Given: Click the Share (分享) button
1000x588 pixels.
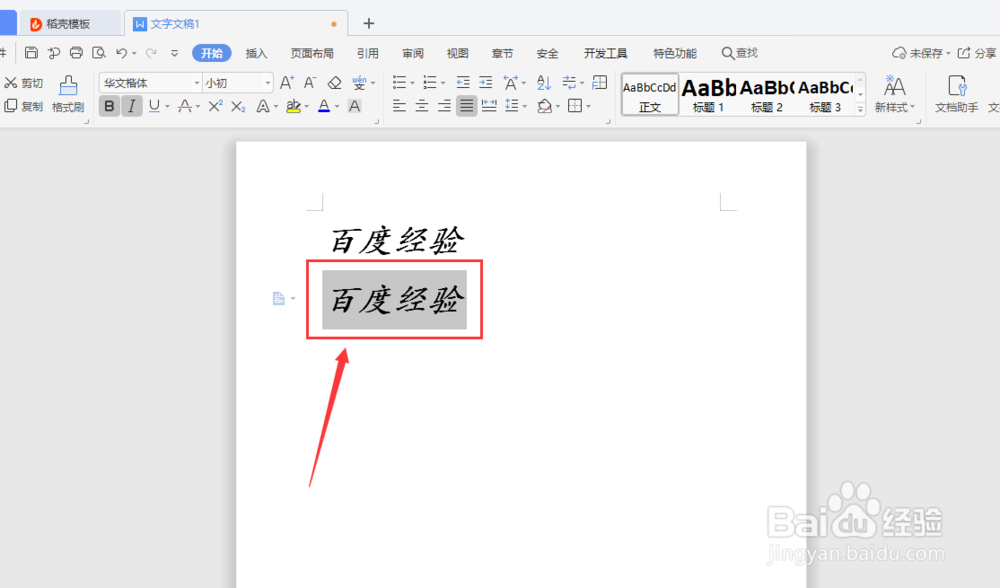Looking at the screenshot, I should tap(977, 53).
